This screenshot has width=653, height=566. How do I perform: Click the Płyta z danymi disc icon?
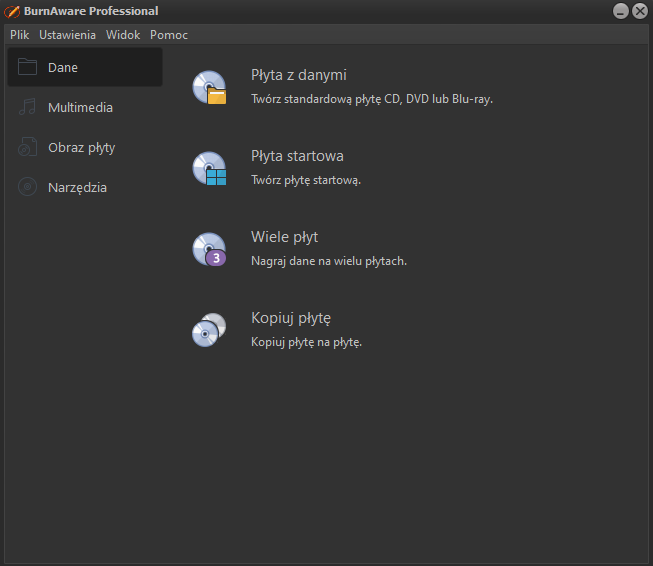click(x=209, y=87)
